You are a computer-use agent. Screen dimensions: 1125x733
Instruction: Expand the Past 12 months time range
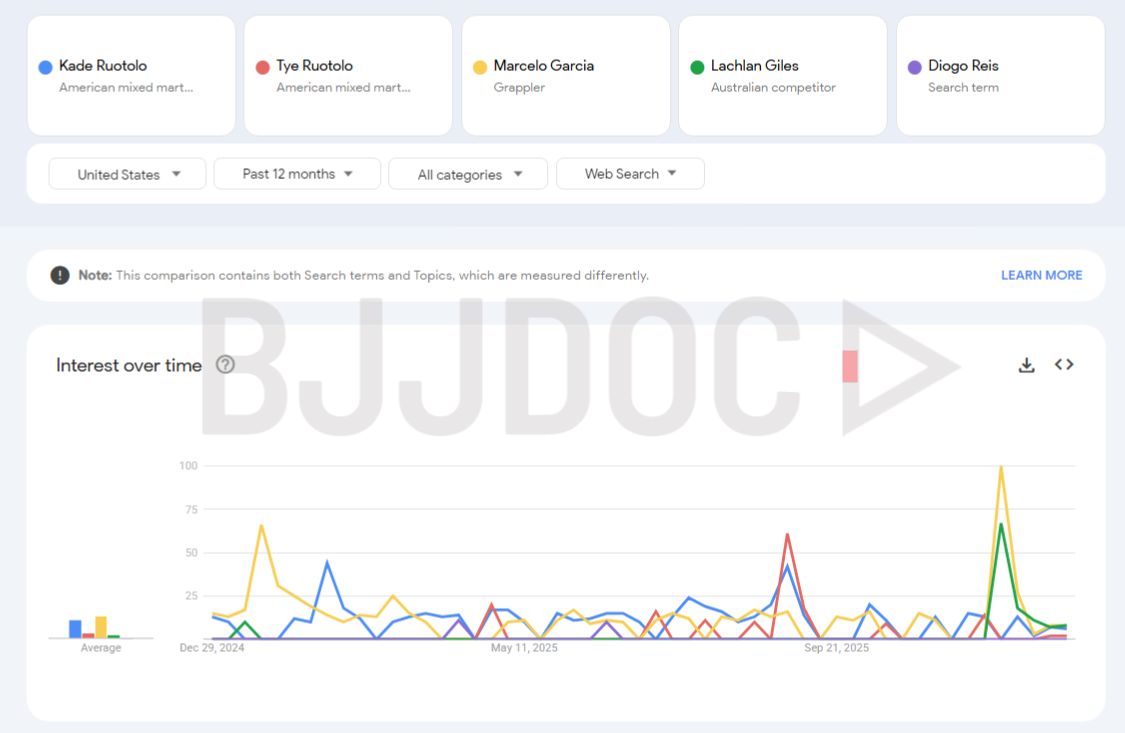[x=297, y=174]
